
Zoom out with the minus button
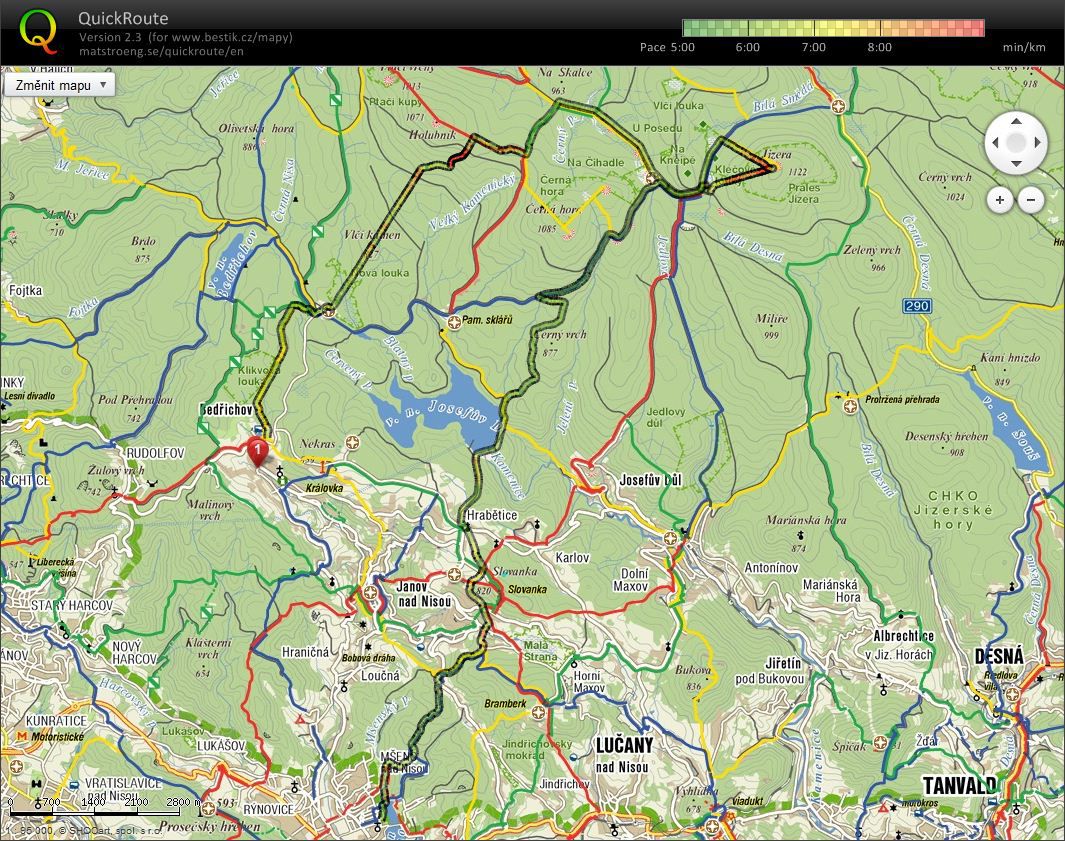click(x=1031, y=200)
